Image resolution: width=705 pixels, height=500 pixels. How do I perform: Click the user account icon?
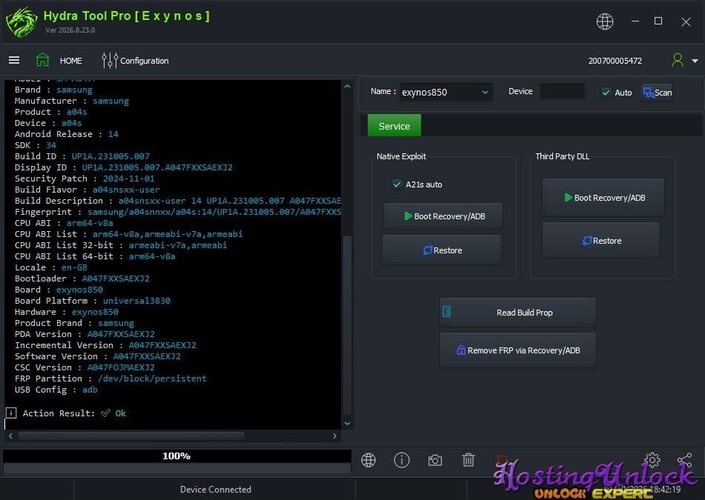(x=677, y=60)
